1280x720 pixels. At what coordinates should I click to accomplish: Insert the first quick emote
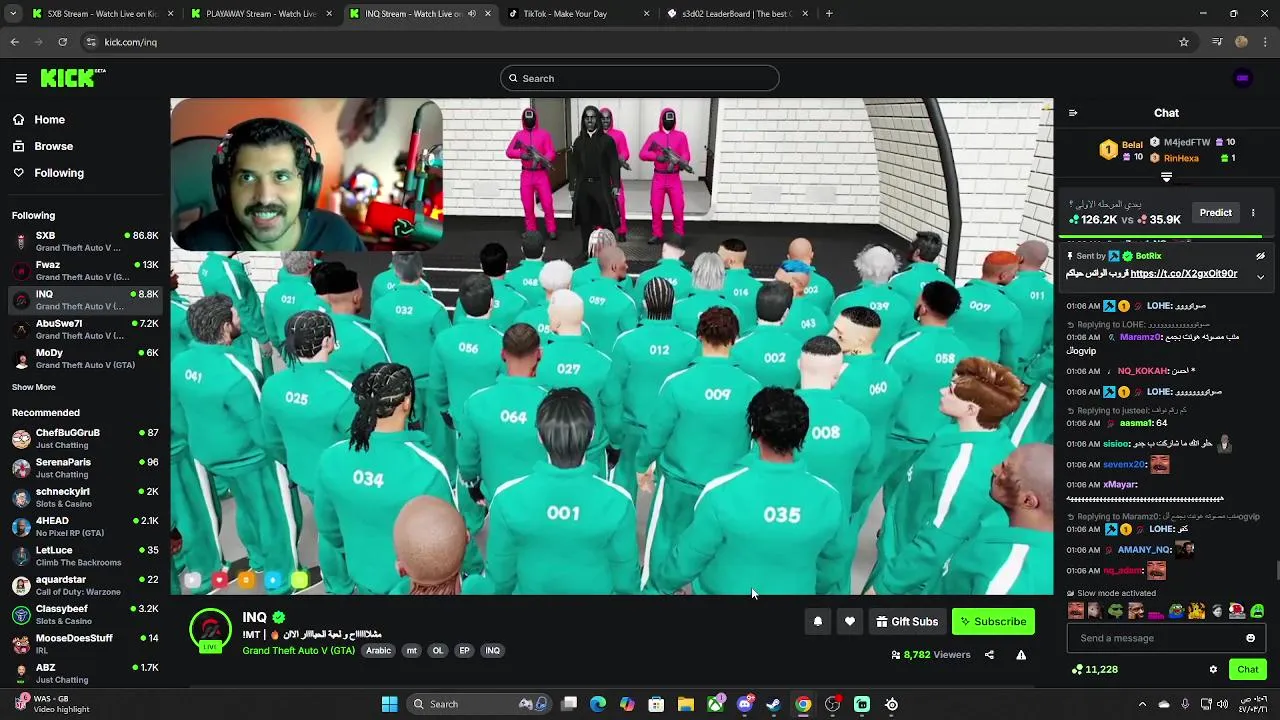pos(1076,610)
